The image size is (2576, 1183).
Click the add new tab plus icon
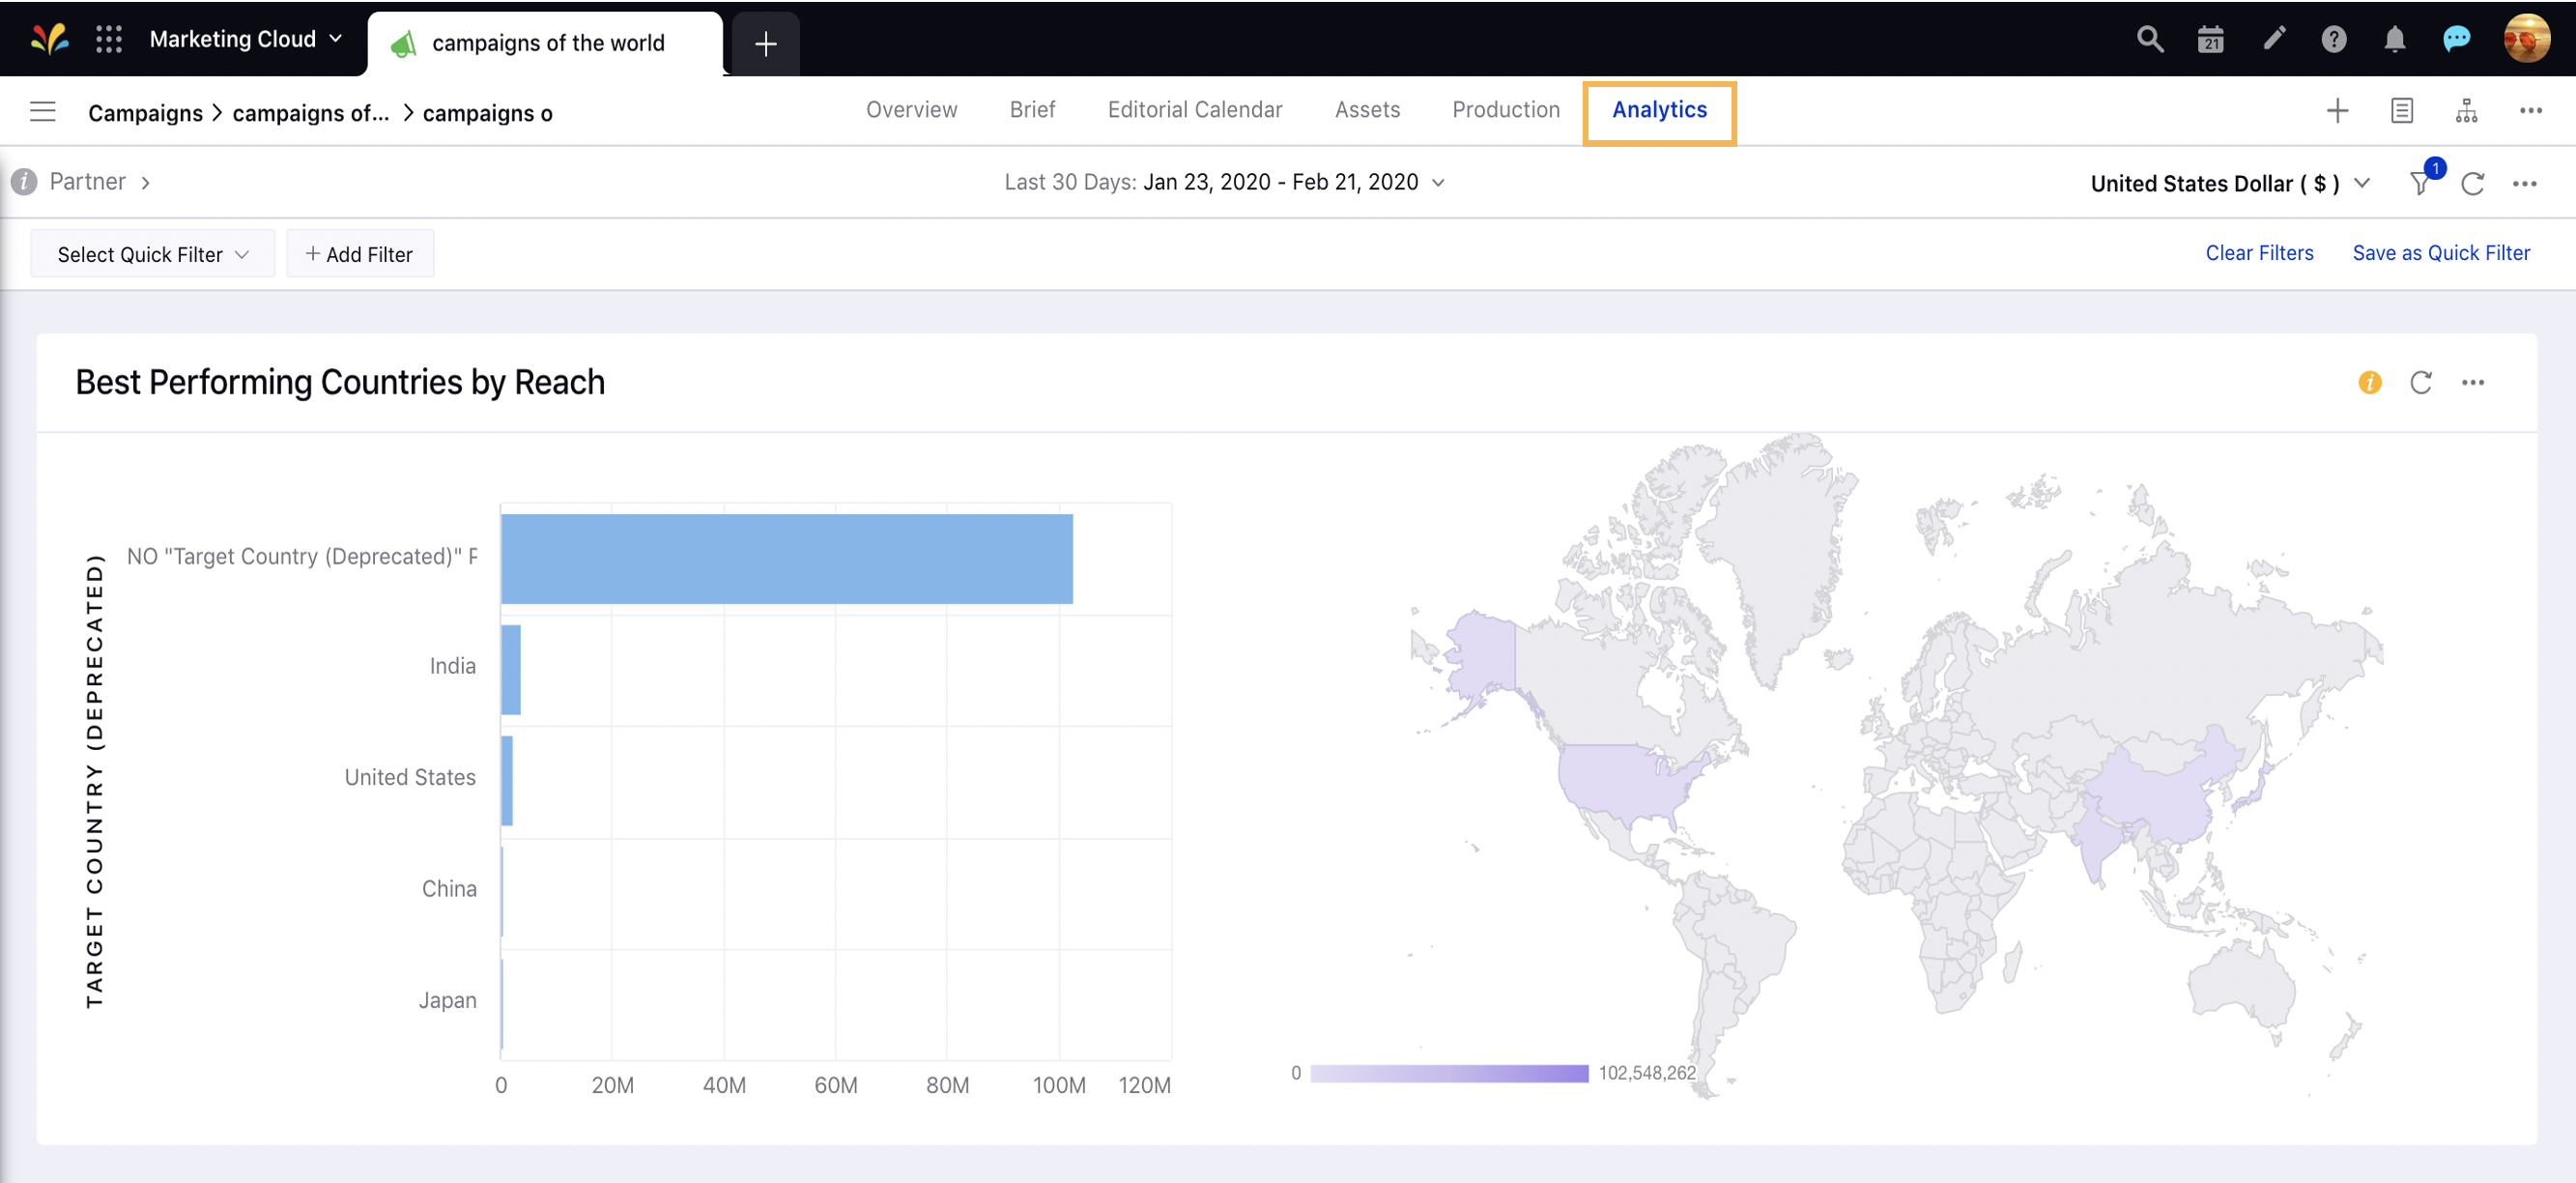[764, 43]
